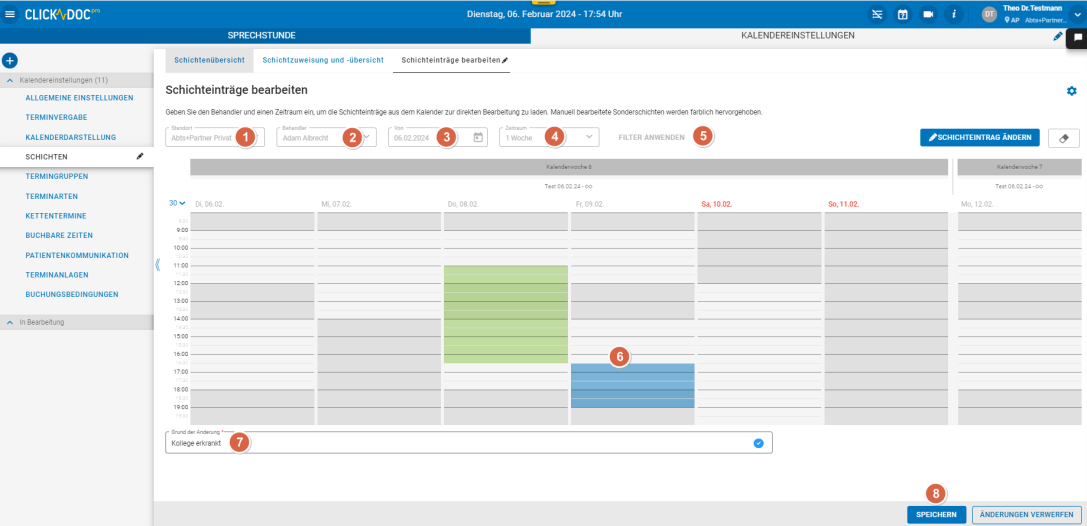The width and height of the screenshot is (1087, 526).
Task: Change the 30-minute interval dropdown
Action: click(177, 203)
